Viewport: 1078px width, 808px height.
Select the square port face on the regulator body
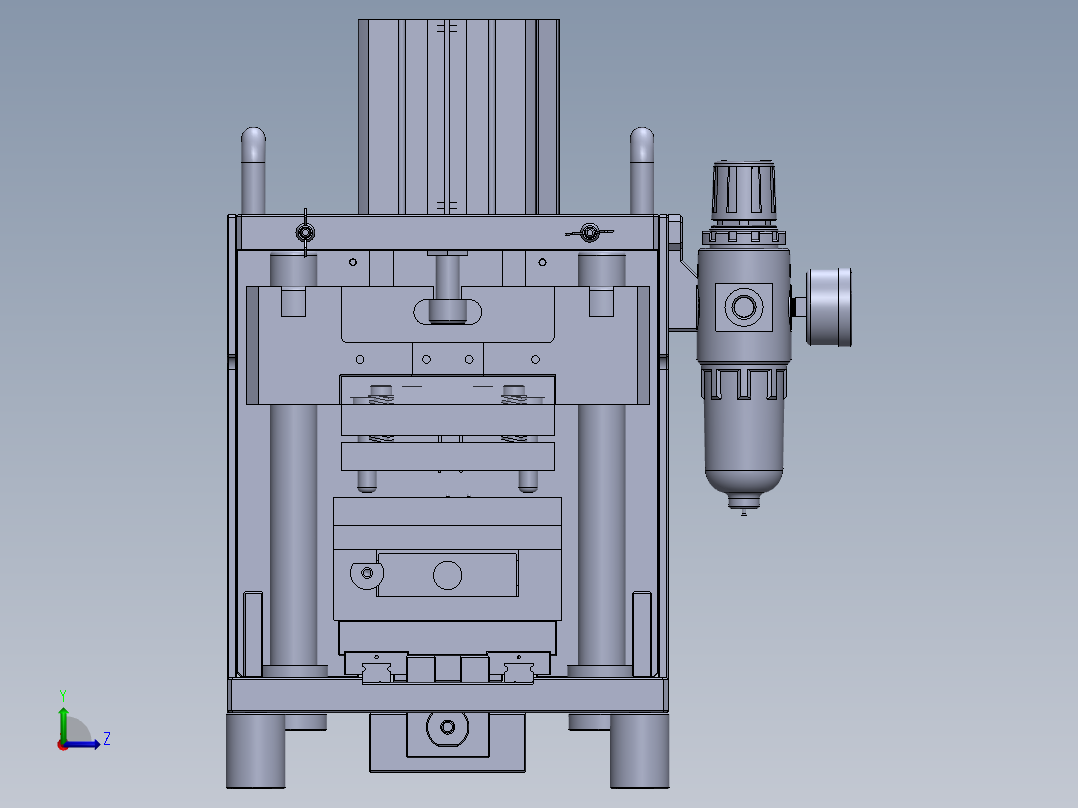[x=744, y=307]
